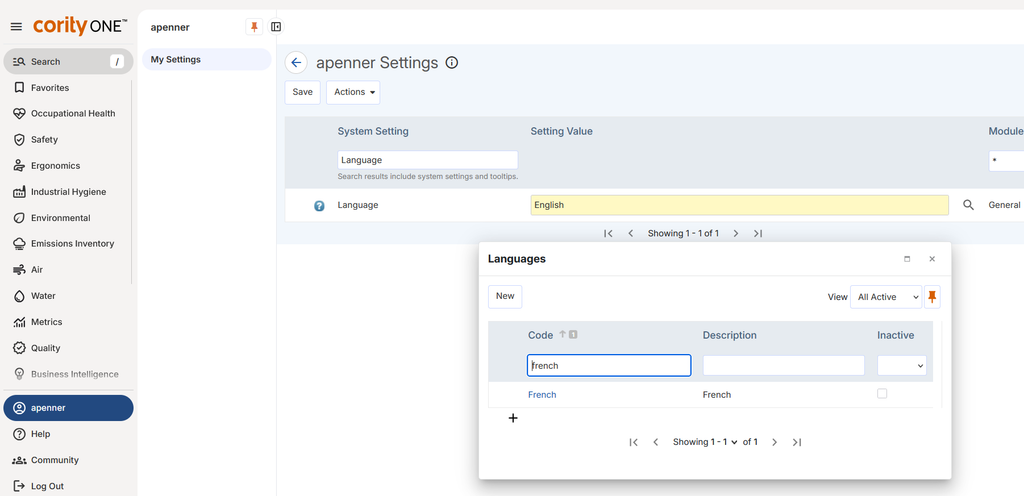Image resolution: width=1024 pixels, height=496 pixels.
Task: Click the orange pin icon in Languages dialog
Action: click(932, 297)
